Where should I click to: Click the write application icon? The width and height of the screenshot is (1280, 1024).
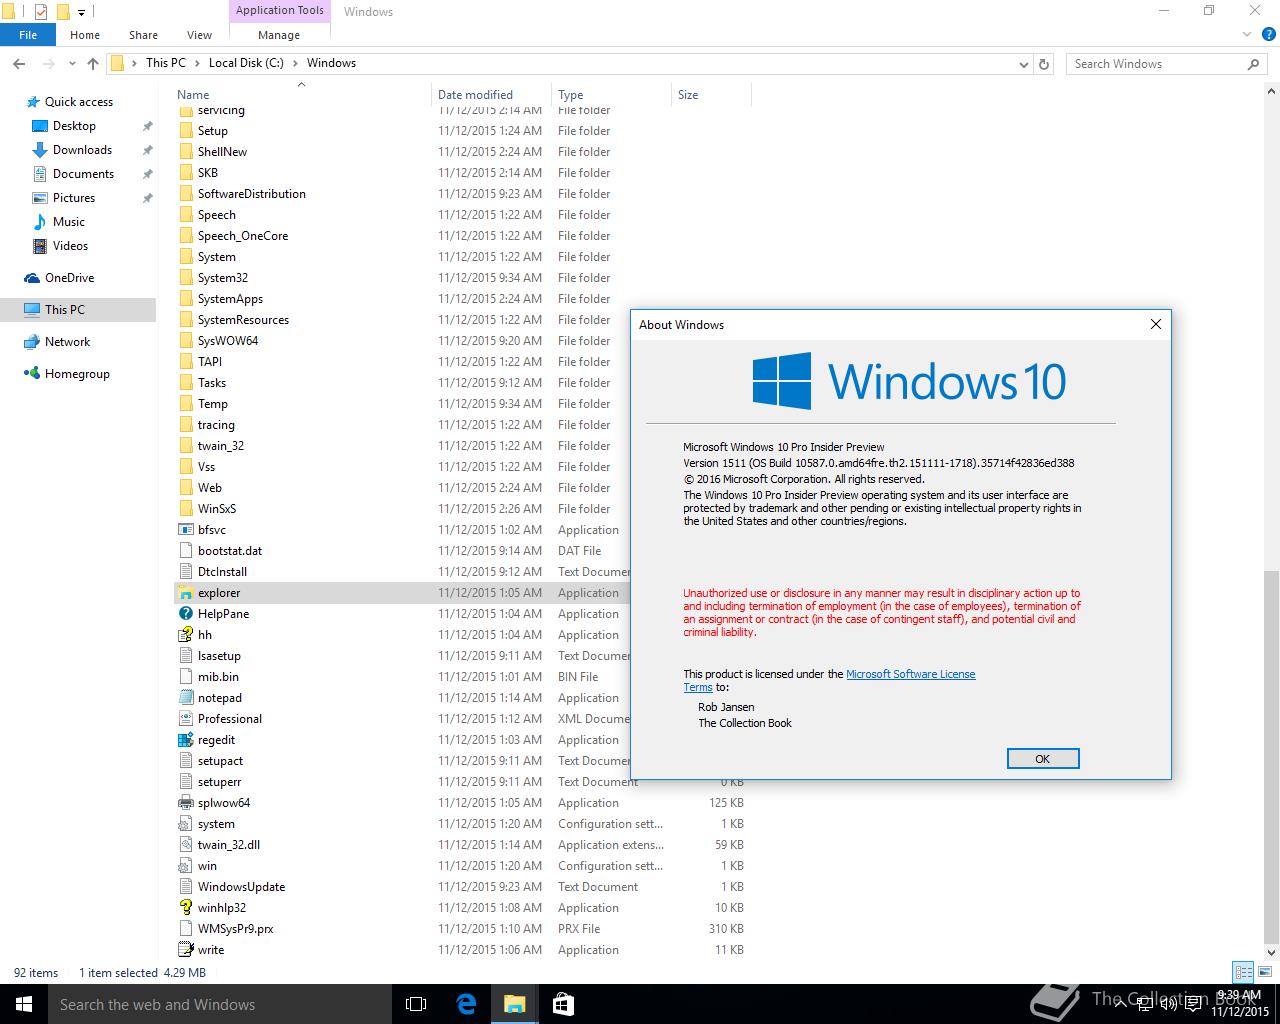pyautogui.click(x=185, y=950)
